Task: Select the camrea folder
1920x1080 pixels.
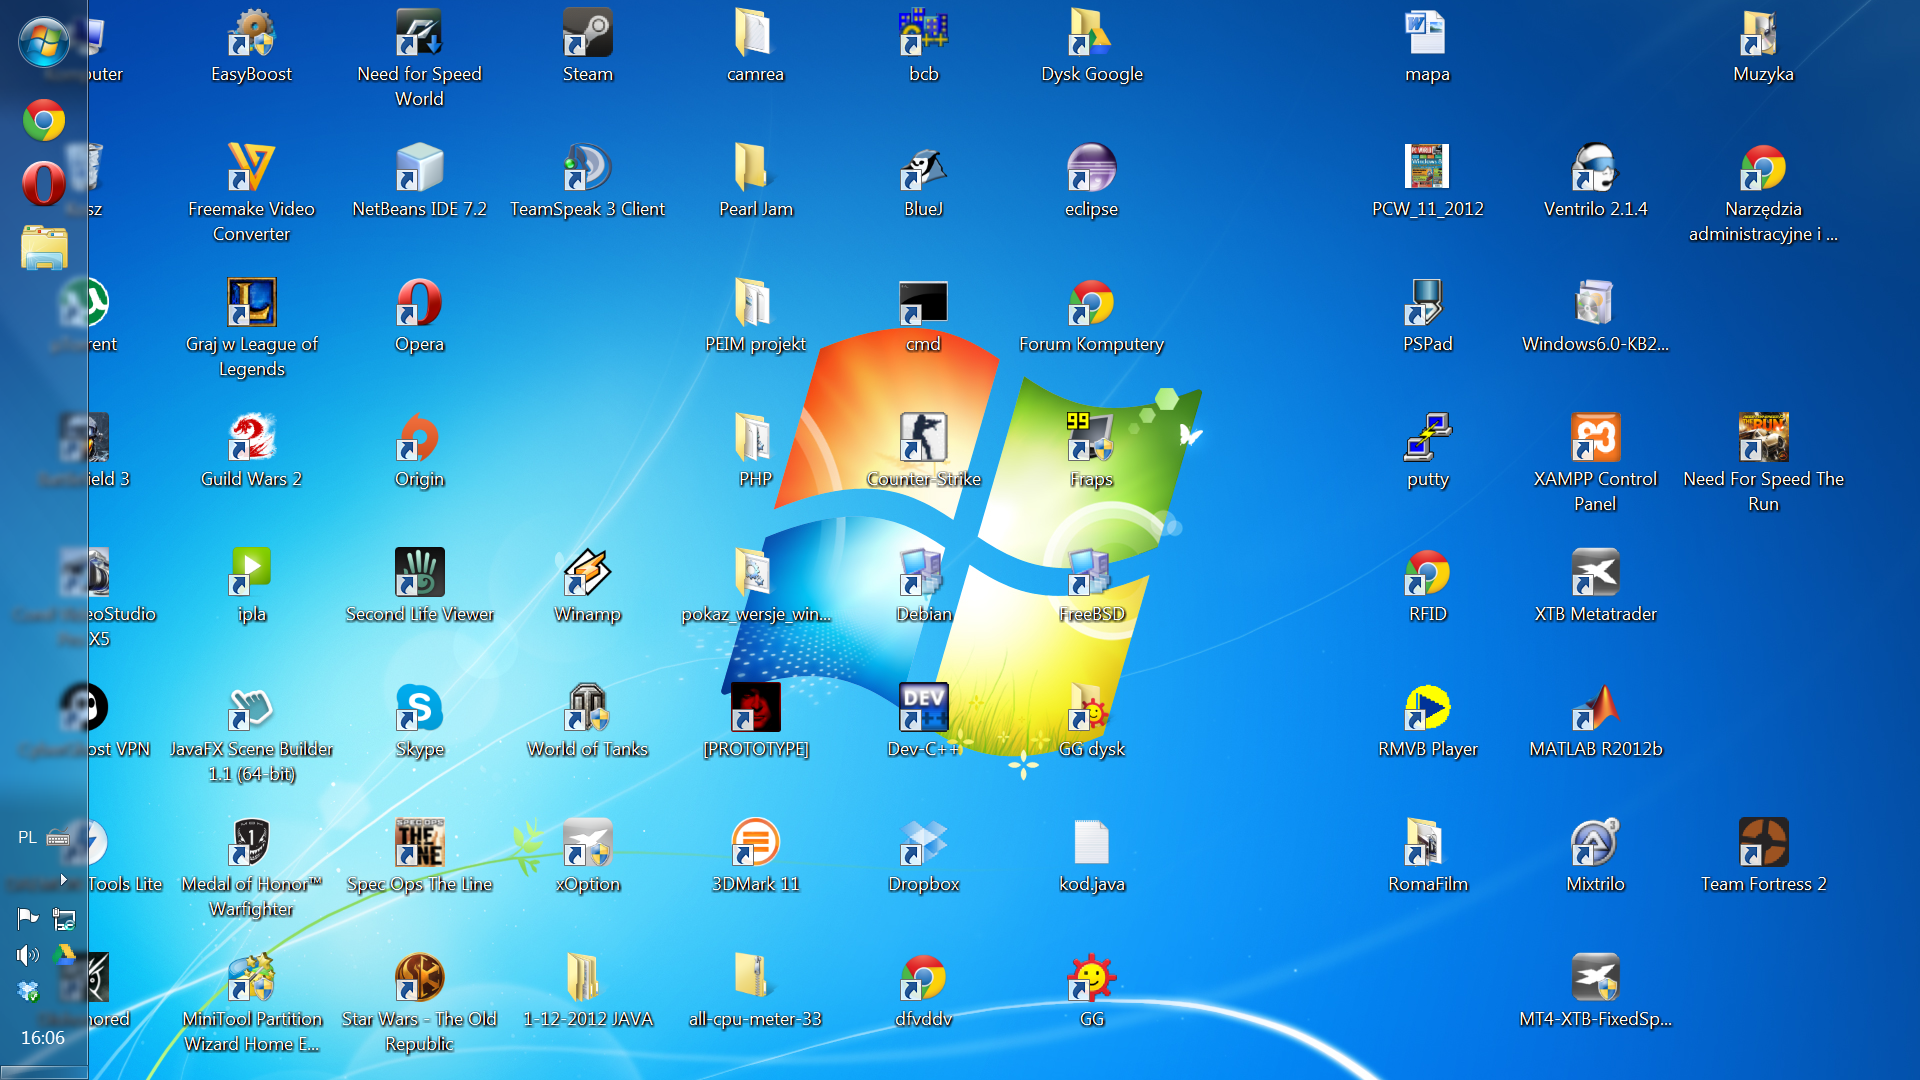Action: [x=755, y=46]
